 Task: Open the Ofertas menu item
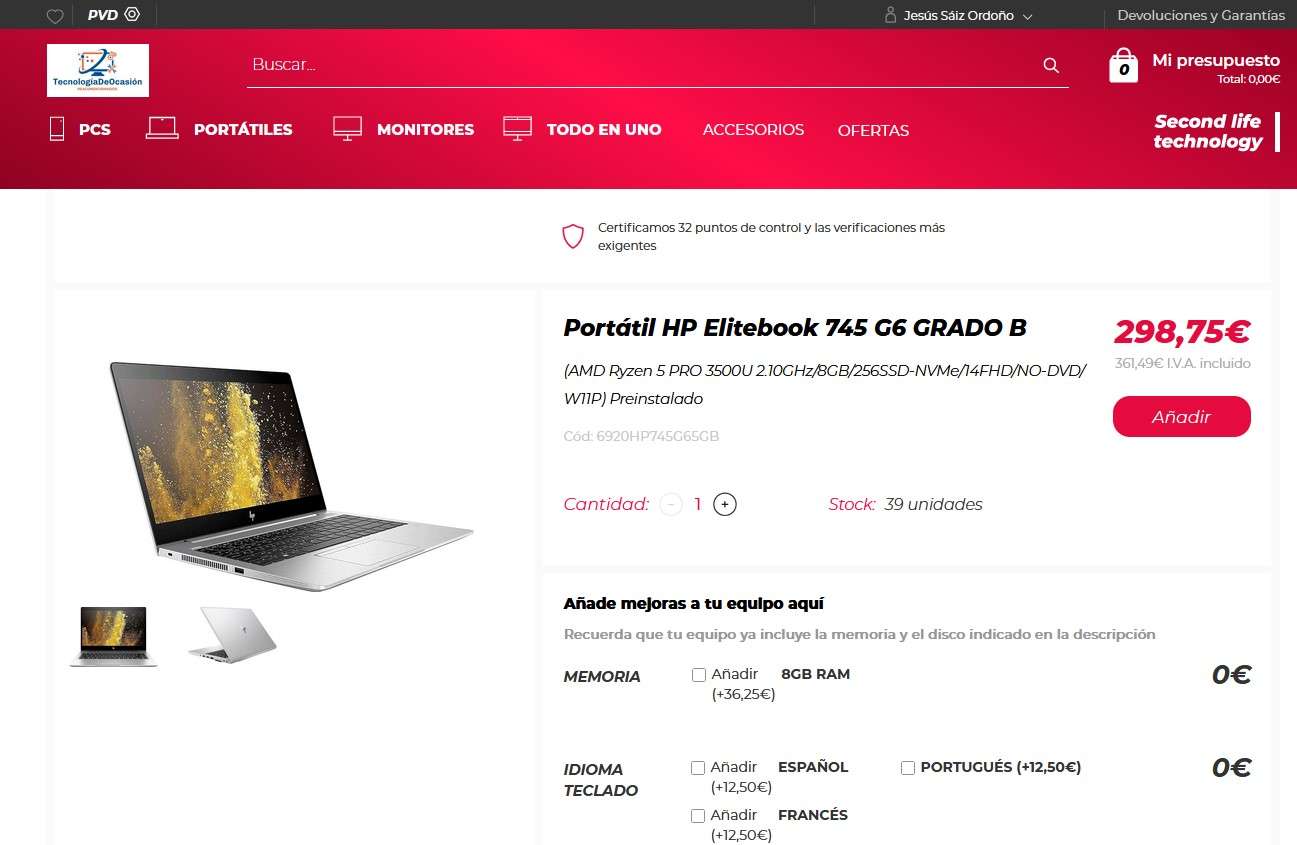click(873, 131)
